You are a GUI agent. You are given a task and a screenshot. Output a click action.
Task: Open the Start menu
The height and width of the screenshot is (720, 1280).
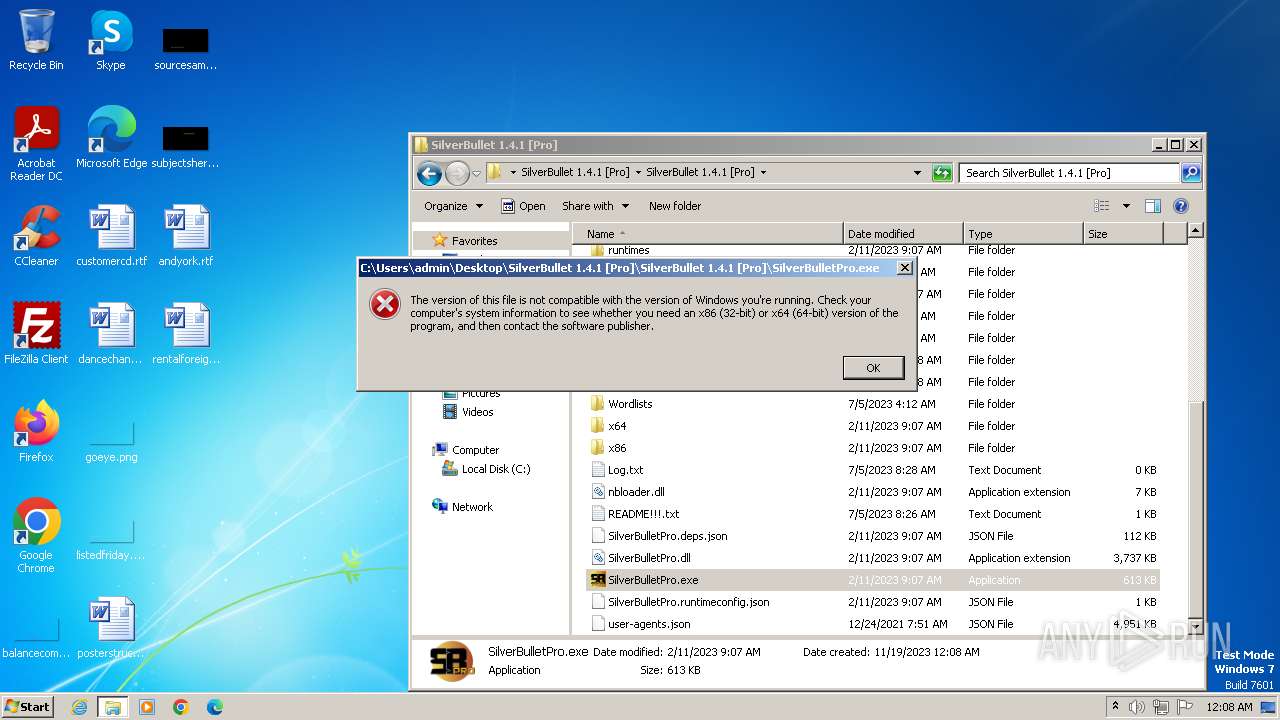click(x=28, y=707)
